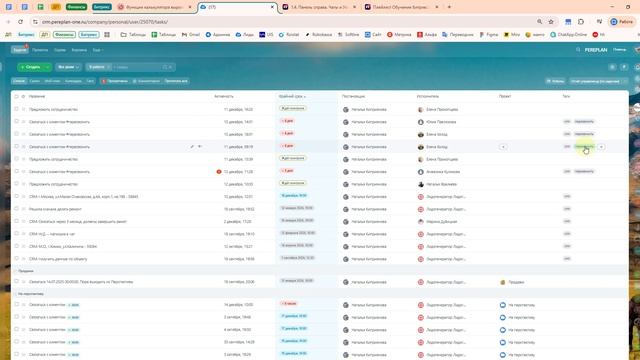Add a tag with the plus icon in the highlighted row
The height and width of the screenshot is (360, 640).
[601, 147]
